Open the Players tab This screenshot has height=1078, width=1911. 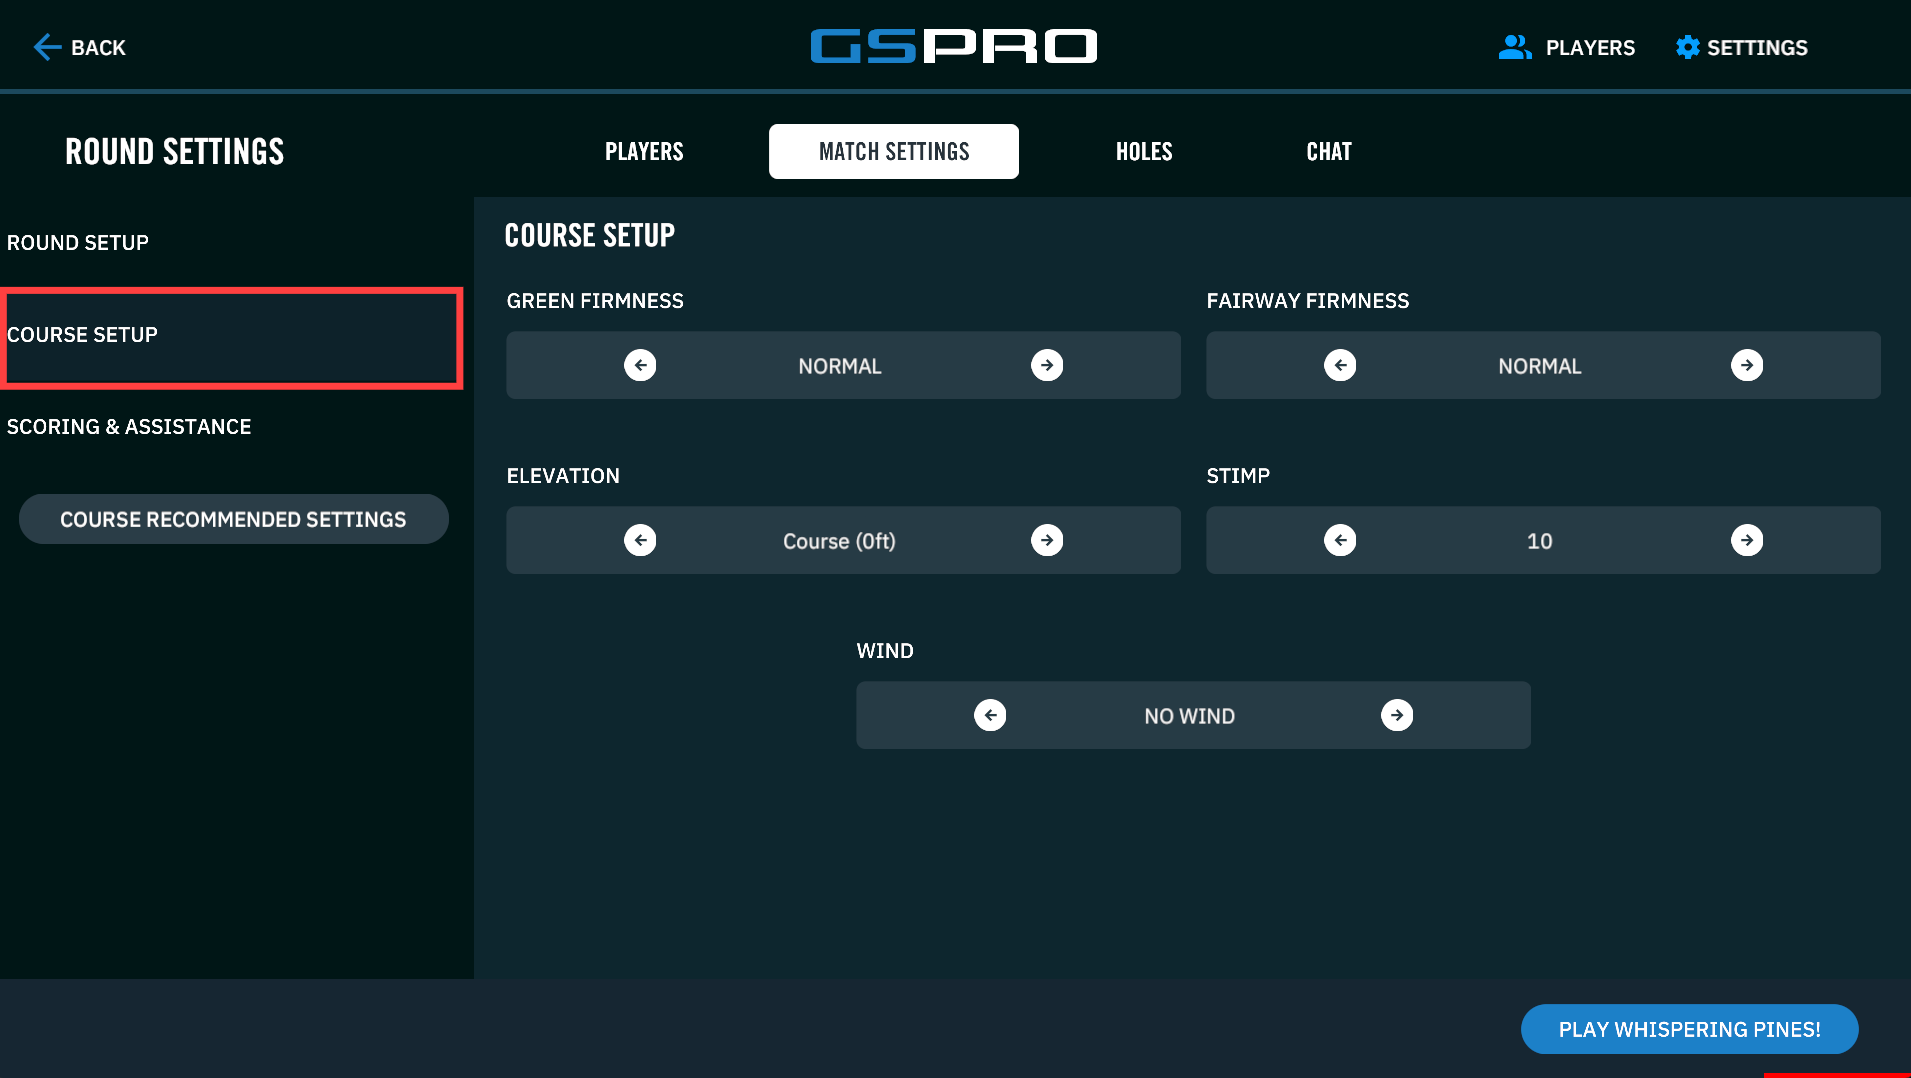(x=644, y=152)
